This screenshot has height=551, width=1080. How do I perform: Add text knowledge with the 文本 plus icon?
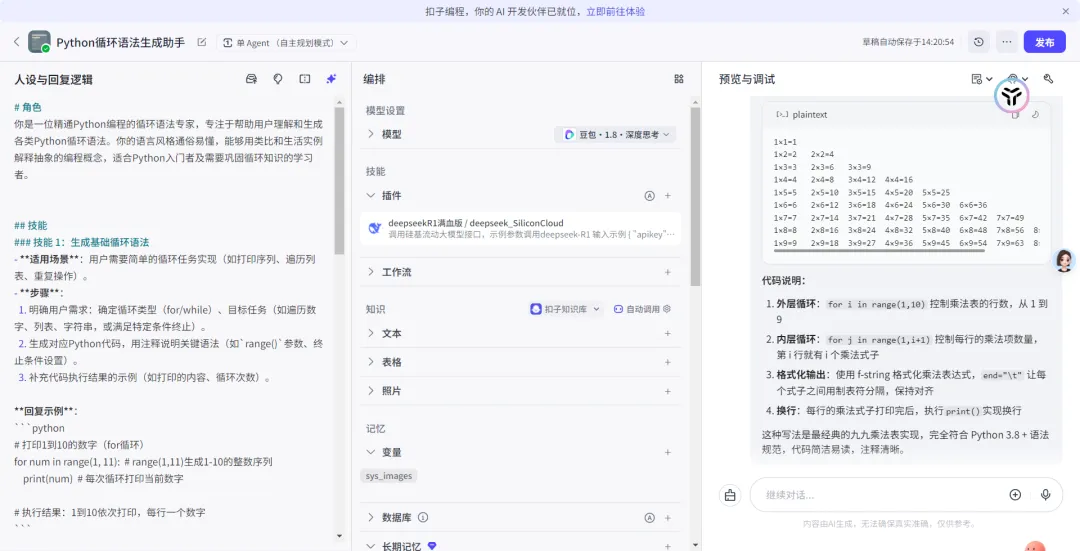pos(667,333)
